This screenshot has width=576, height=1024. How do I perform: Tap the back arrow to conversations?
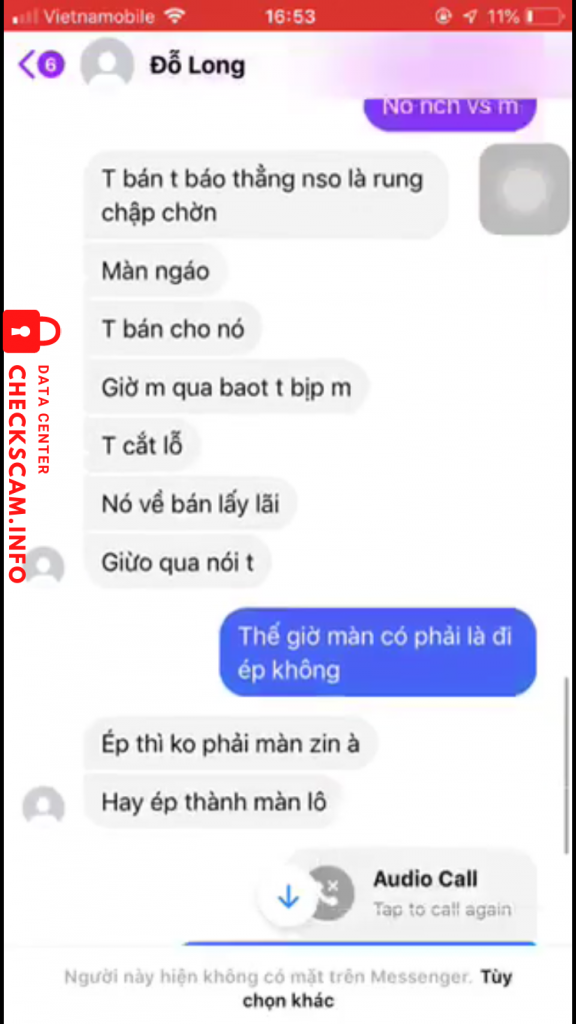(x=27, y=65)
